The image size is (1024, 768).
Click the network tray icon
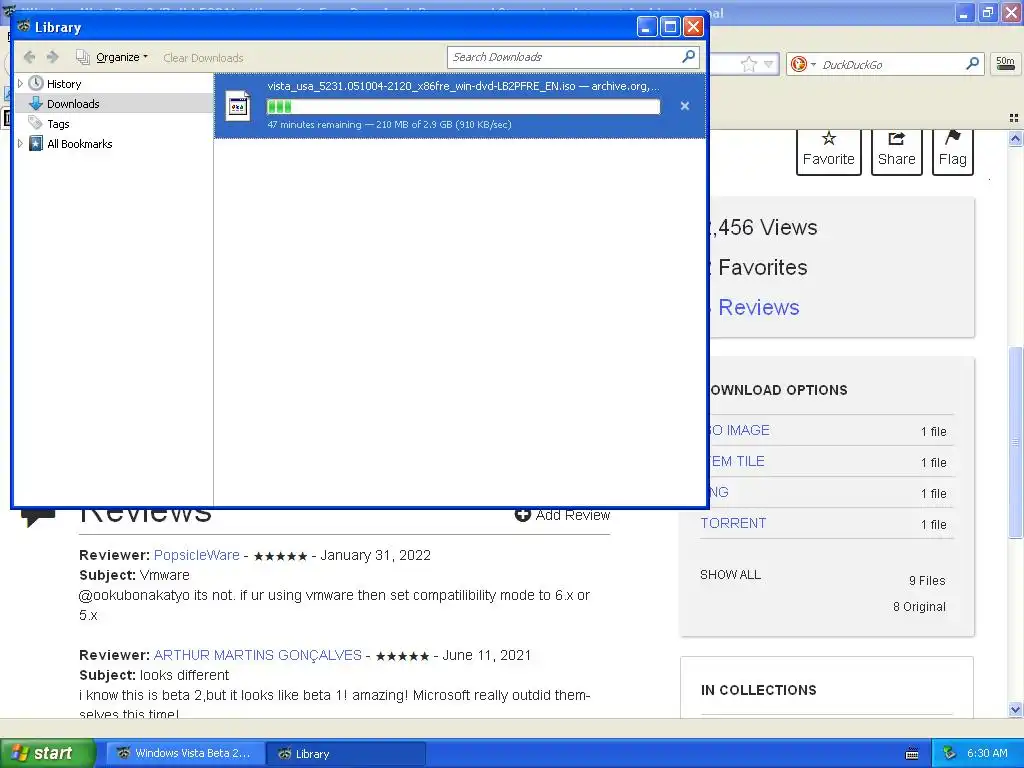click(950, 753)
